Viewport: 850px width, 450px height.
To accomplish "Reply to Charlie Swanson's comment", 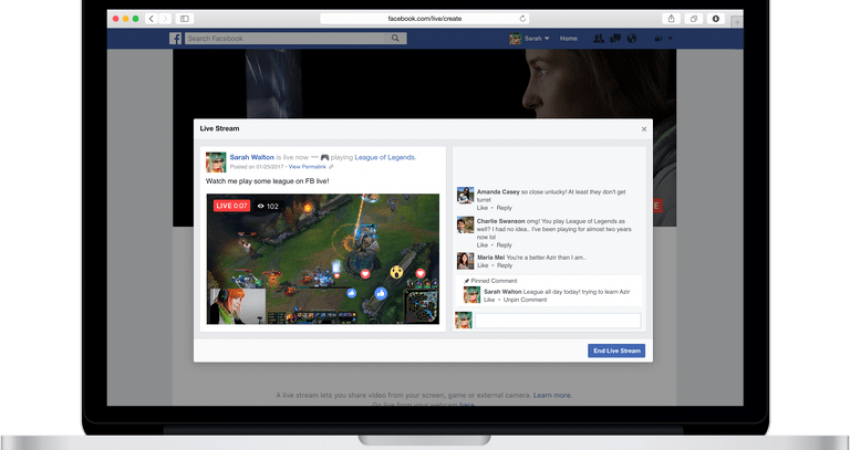I will click(504, 245).
